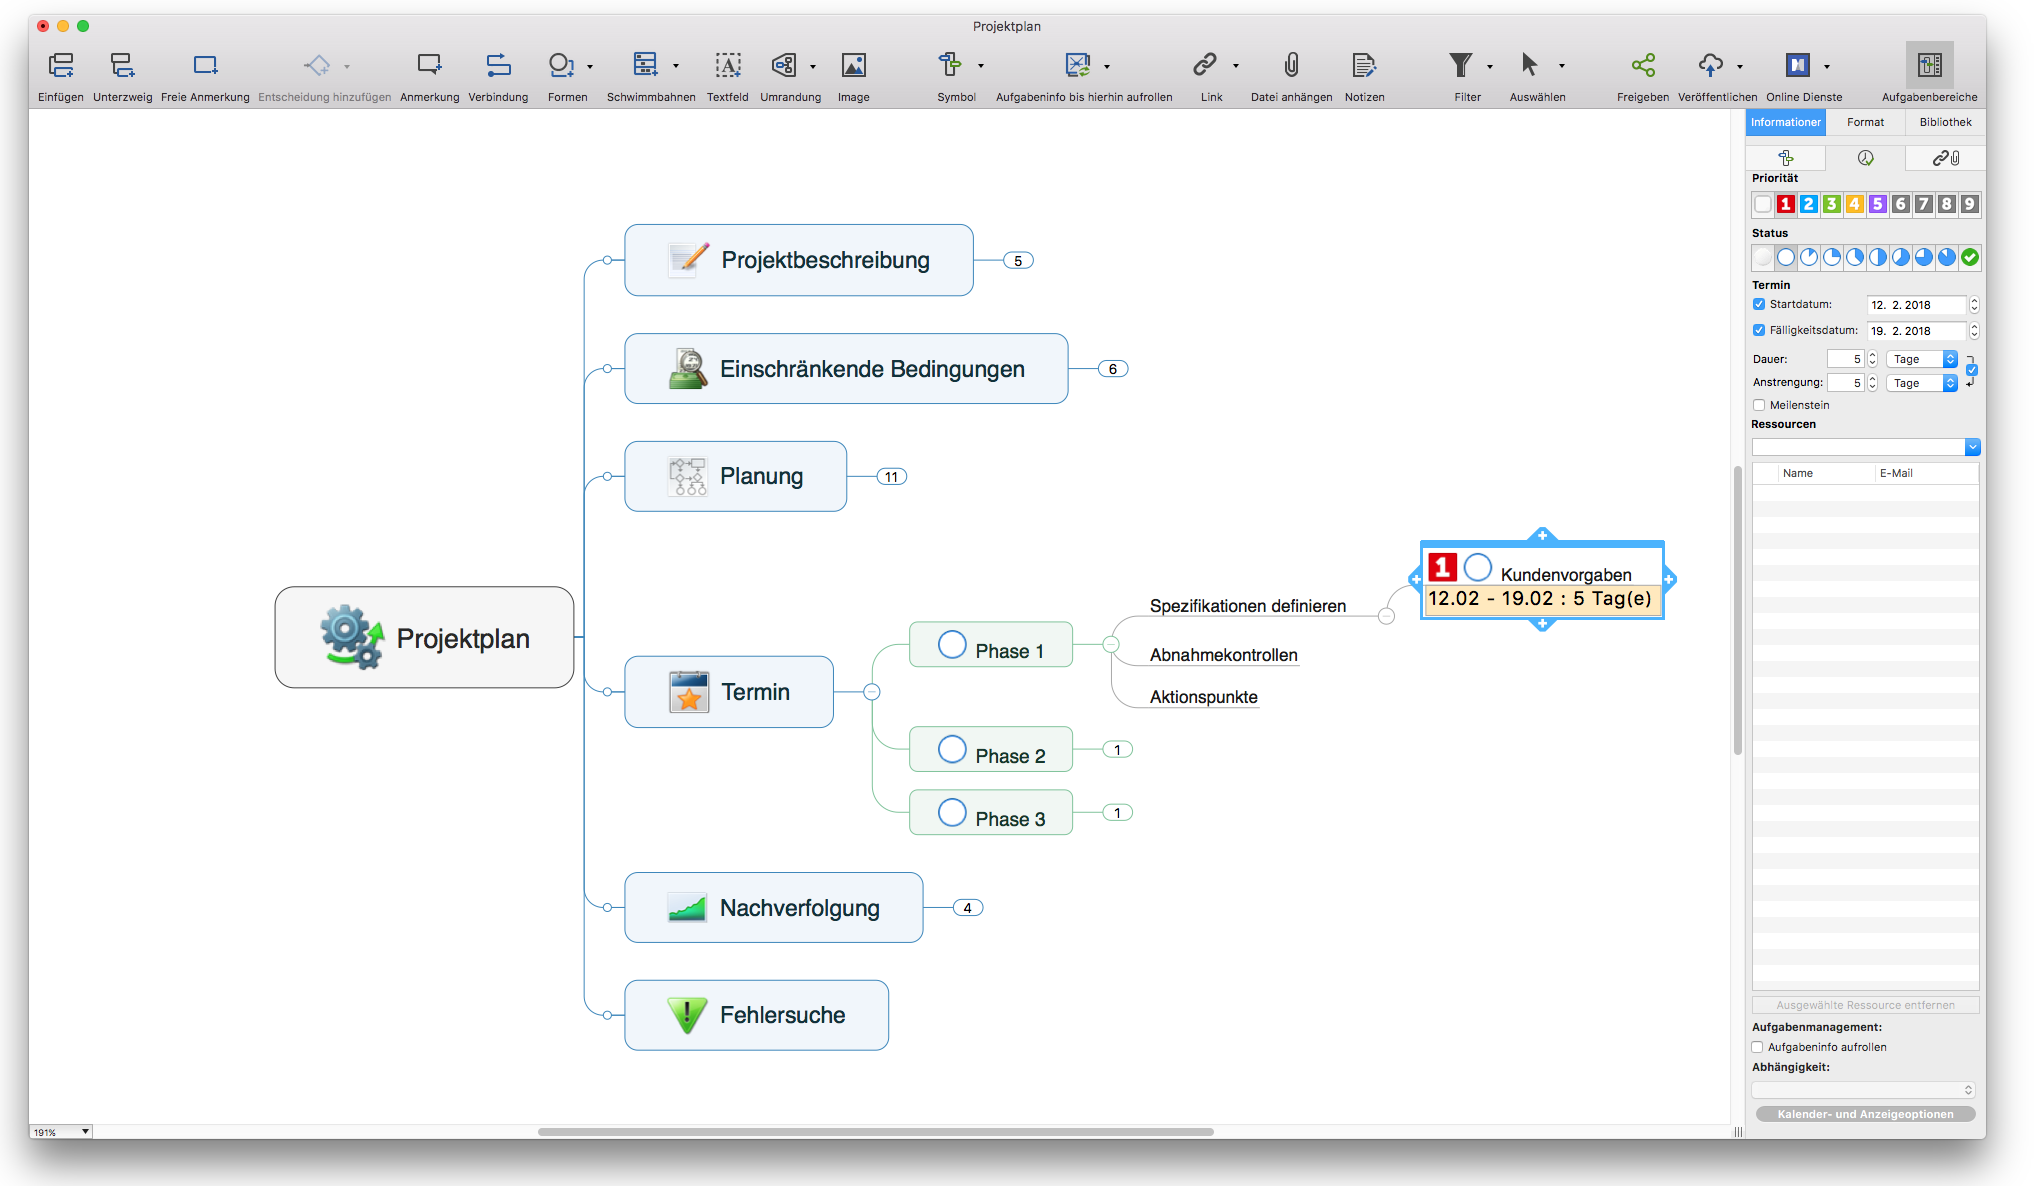The image size is (2043, 1186).
Task: Click Ausgewählte Ressource entfernen button
Action: click(x=1864, y=1004)
